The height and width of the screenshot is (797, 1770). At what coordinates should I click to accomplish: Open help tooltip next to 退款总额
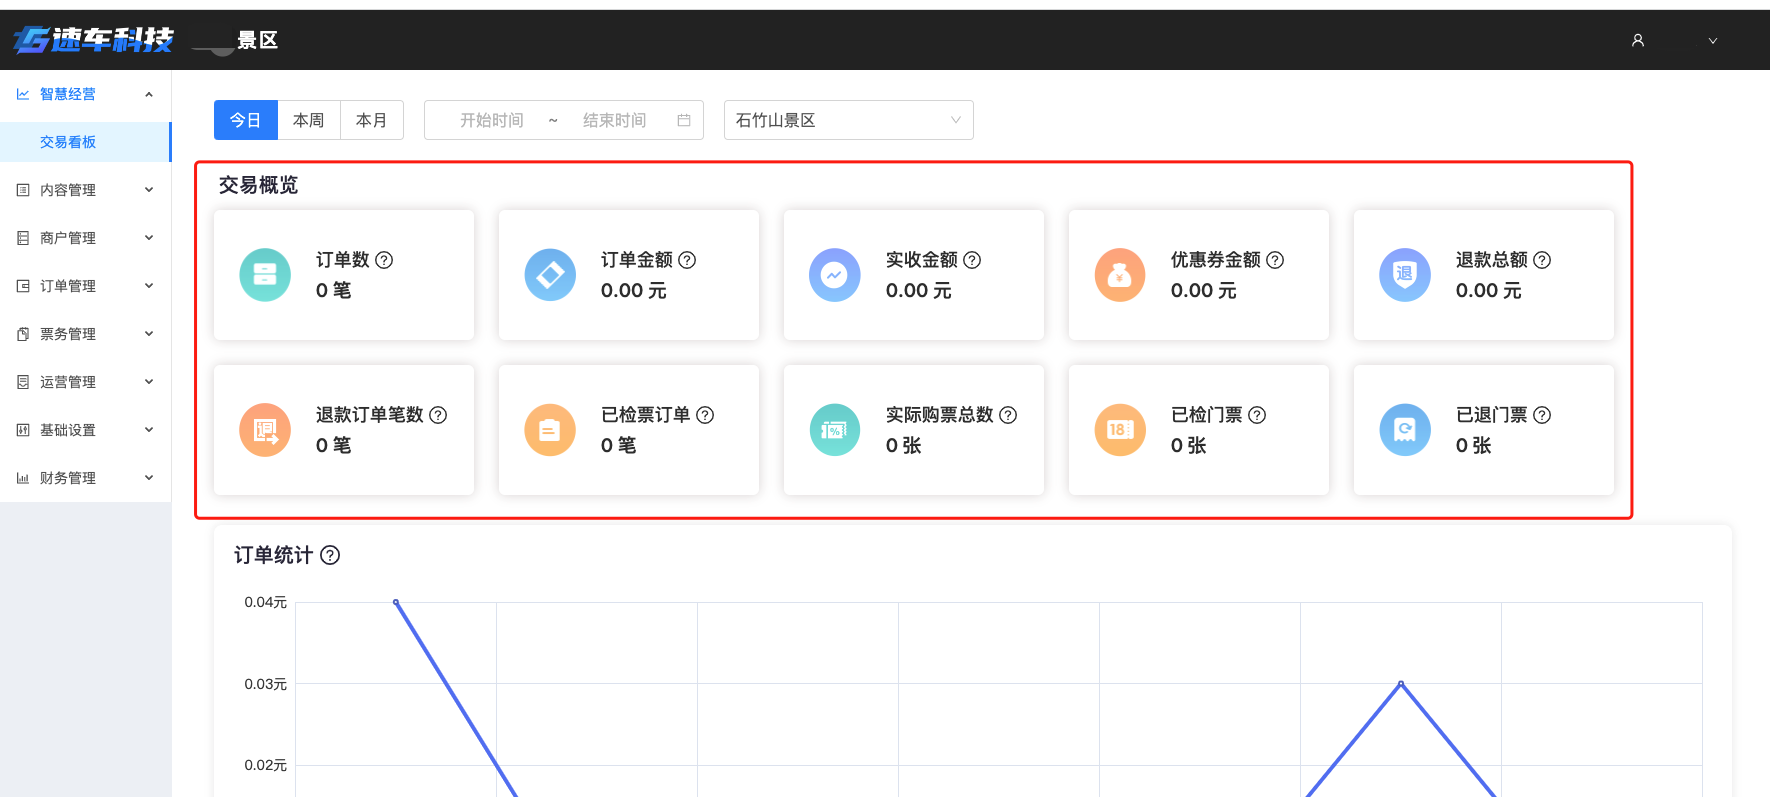(1542, 260)
